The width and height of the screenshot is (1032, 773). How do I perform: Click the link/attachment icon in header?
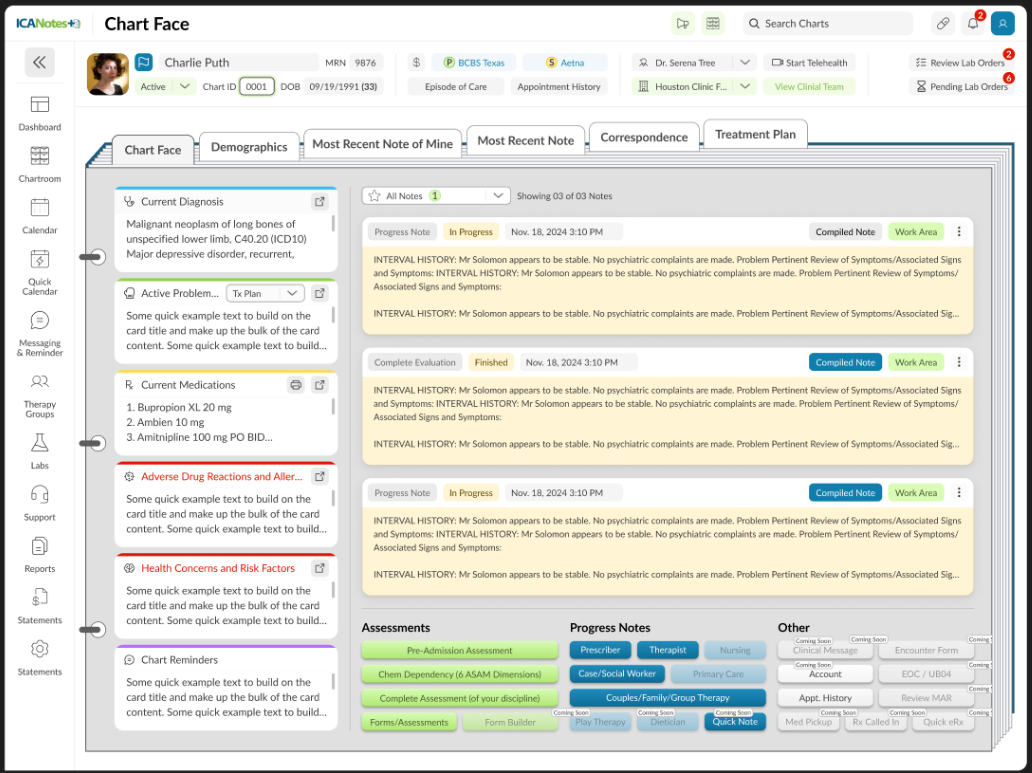[942, 24]
